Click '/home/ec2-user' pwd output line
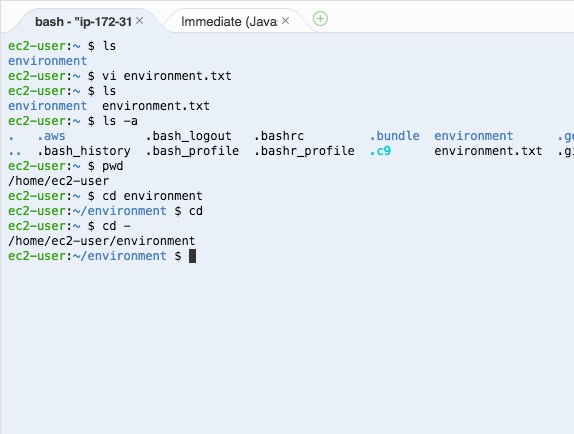Screen dimensions: 574x434 59,181
